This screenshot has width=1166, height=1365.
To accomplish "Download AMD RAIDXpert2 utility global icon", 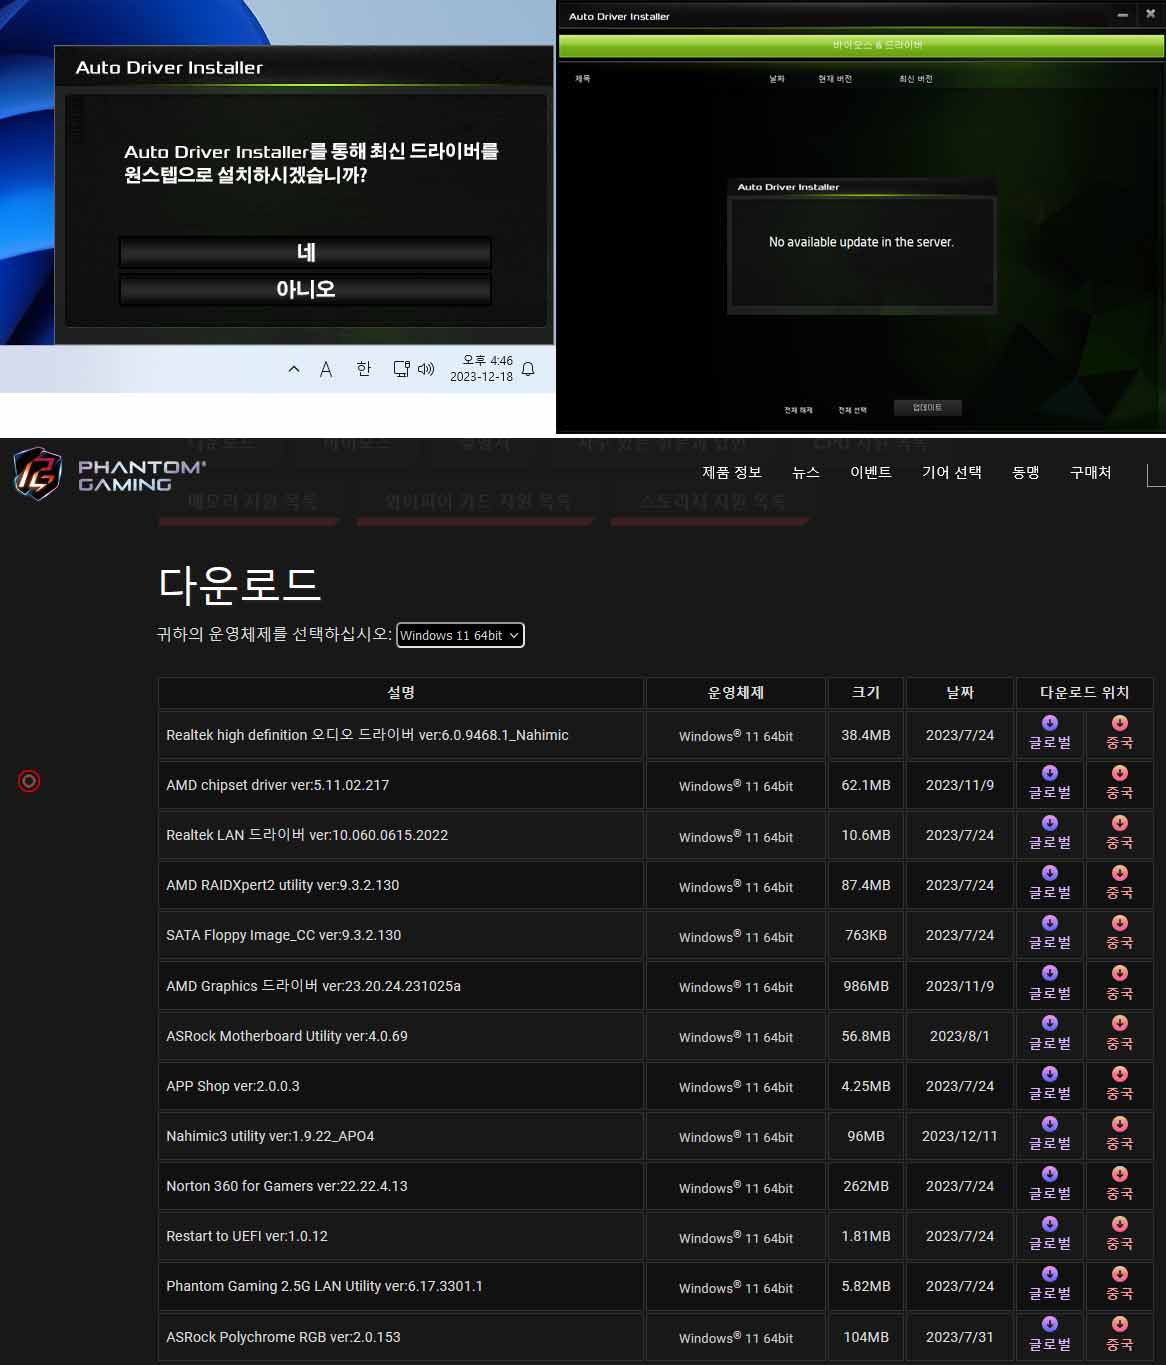I will tap(1050, 873).
